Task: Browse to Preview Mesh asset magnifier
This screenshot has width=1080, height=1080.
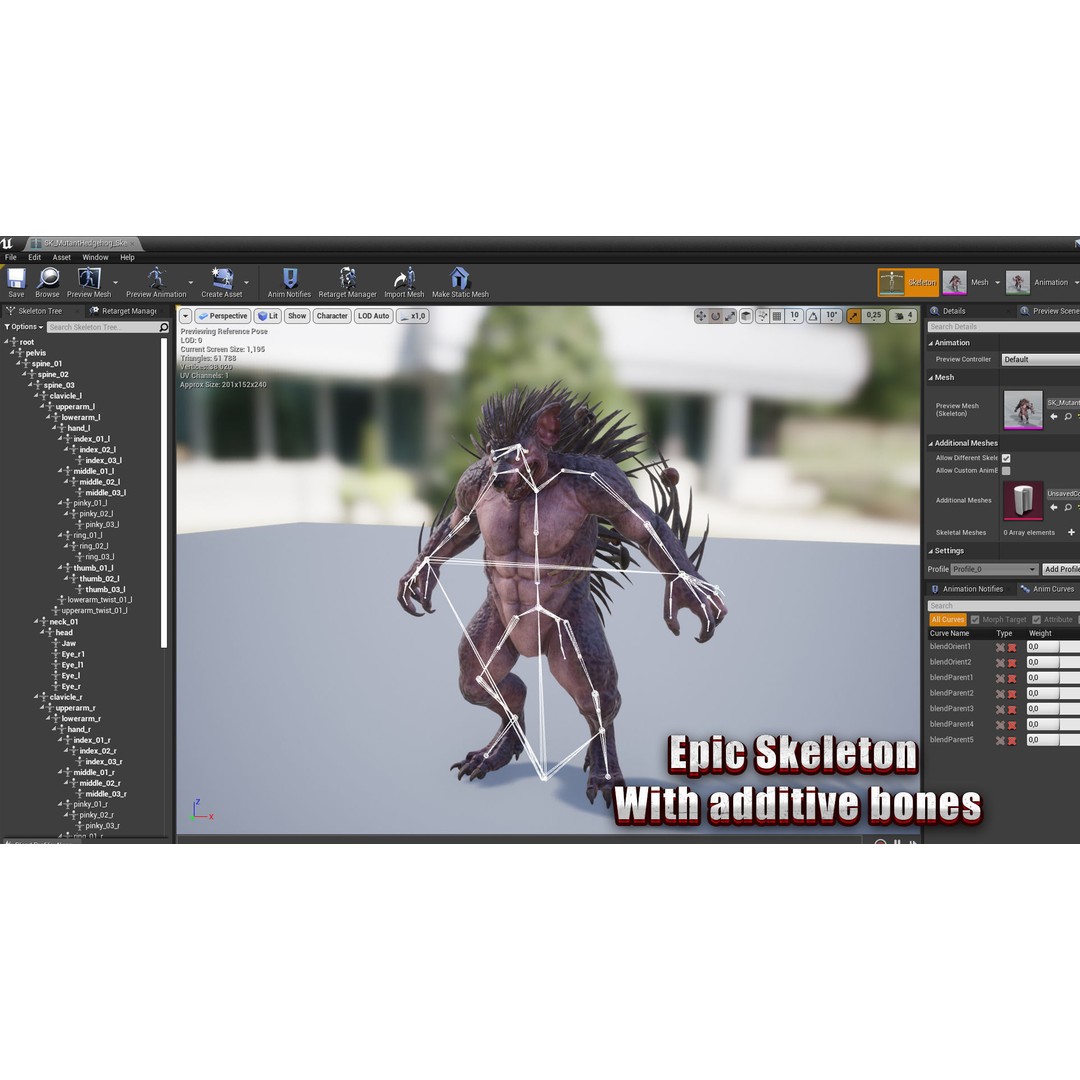Action: coord(1068,417)
